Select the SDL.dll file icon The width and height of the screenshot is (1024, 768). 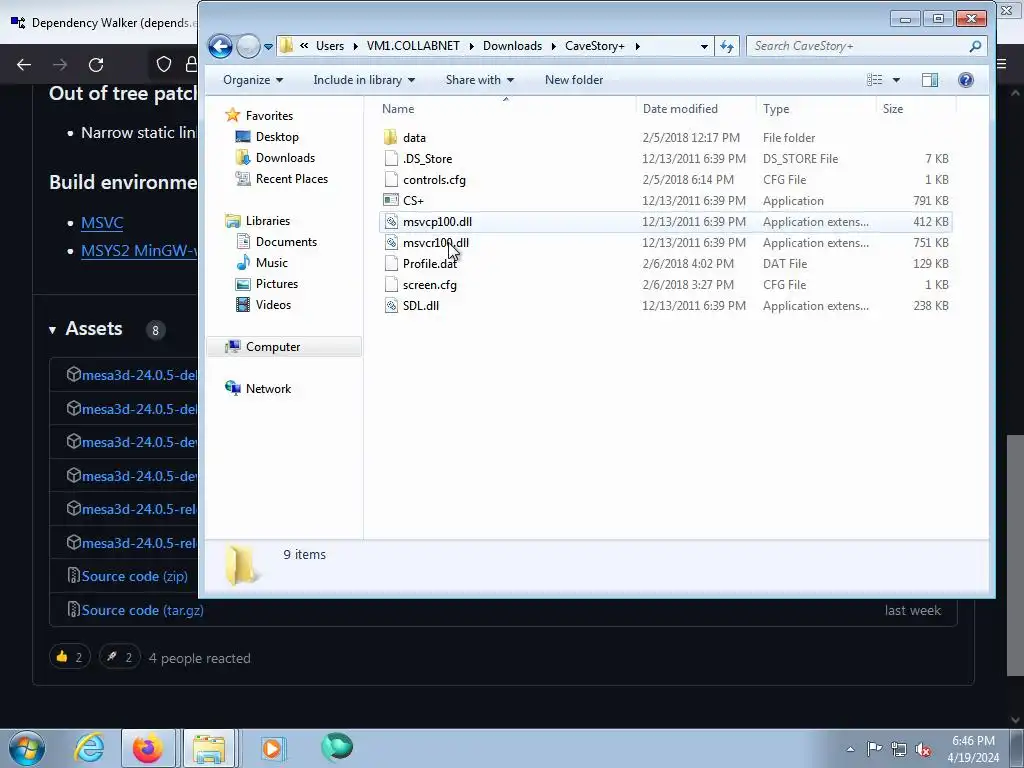(391, 306)
